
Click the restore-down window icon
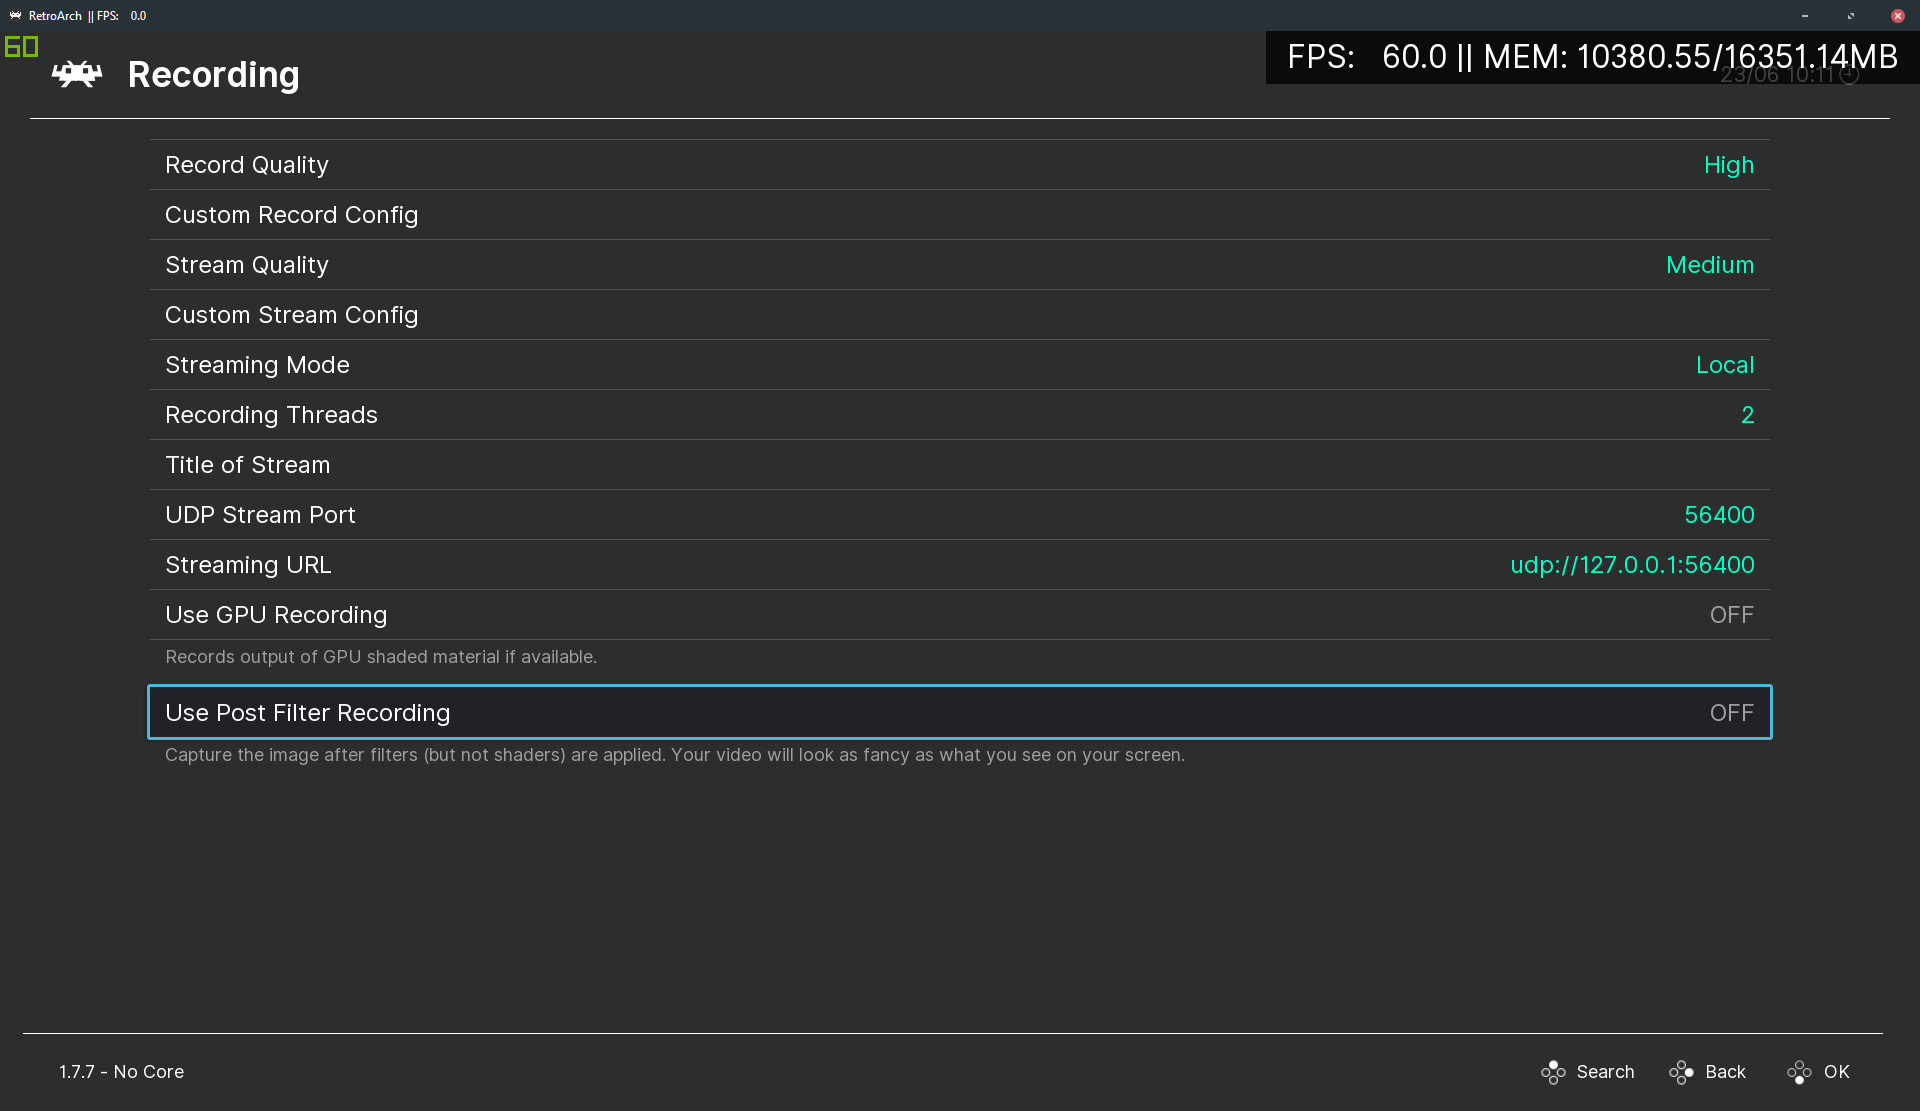tap(1850, 16)
